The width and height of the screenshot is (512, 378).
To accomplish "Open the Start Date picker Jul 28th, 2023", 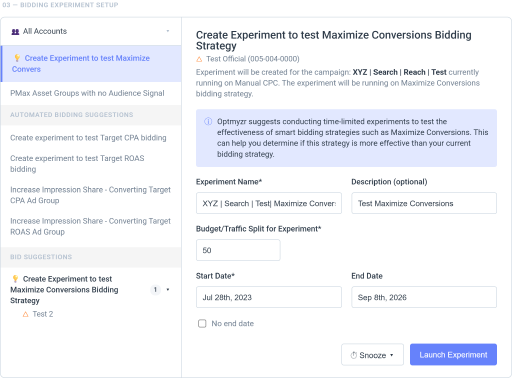I will [x=269, y=297].
